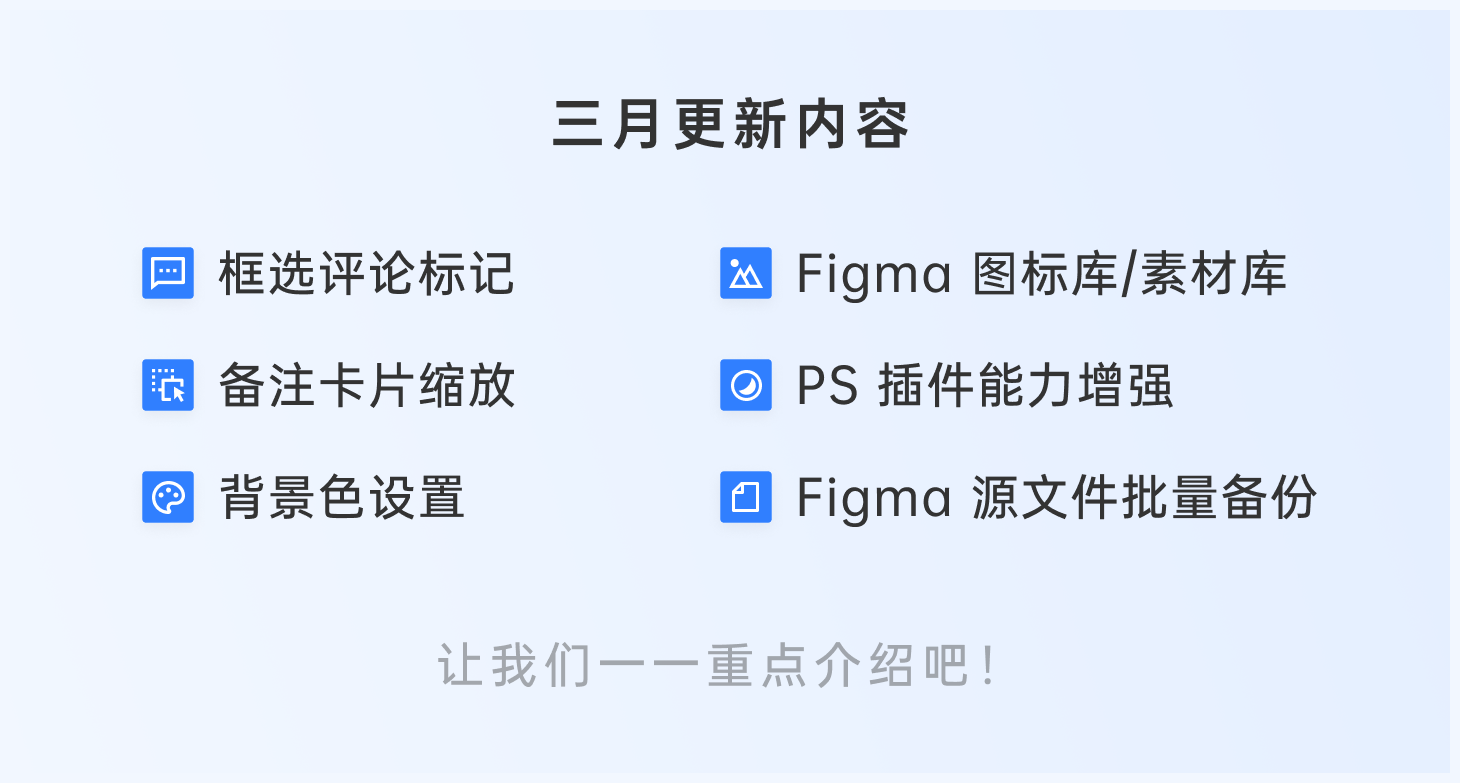
Task: Open the mountain image icon beside Figma 图标库
Action: click(746, 273)
